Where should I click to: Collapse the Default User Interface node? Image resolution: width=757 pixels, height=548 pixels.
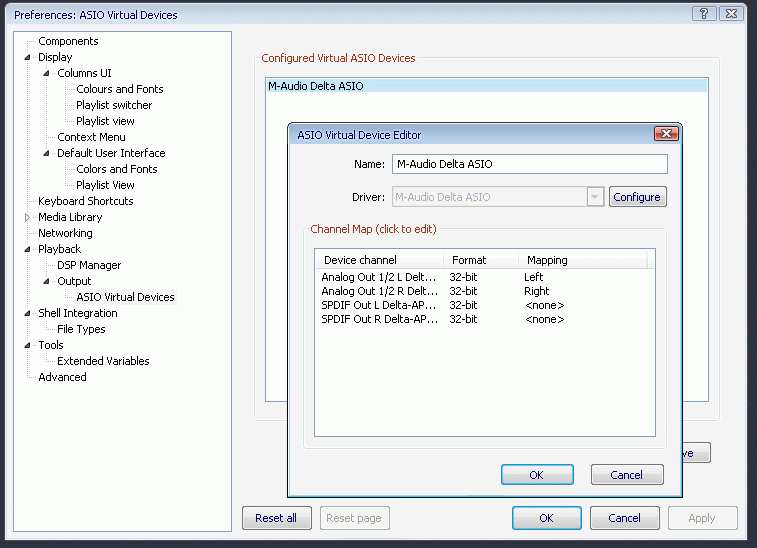coord(46,154)
